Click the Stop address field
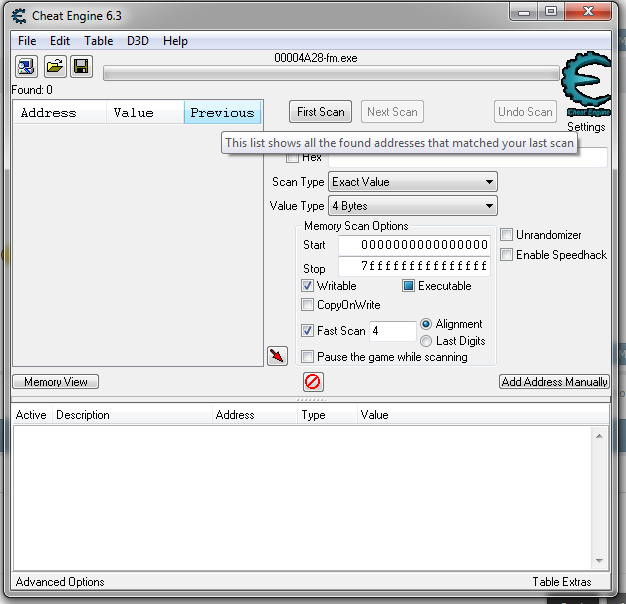The height and width of the screenshot is (604, 626). coord(414,266)
